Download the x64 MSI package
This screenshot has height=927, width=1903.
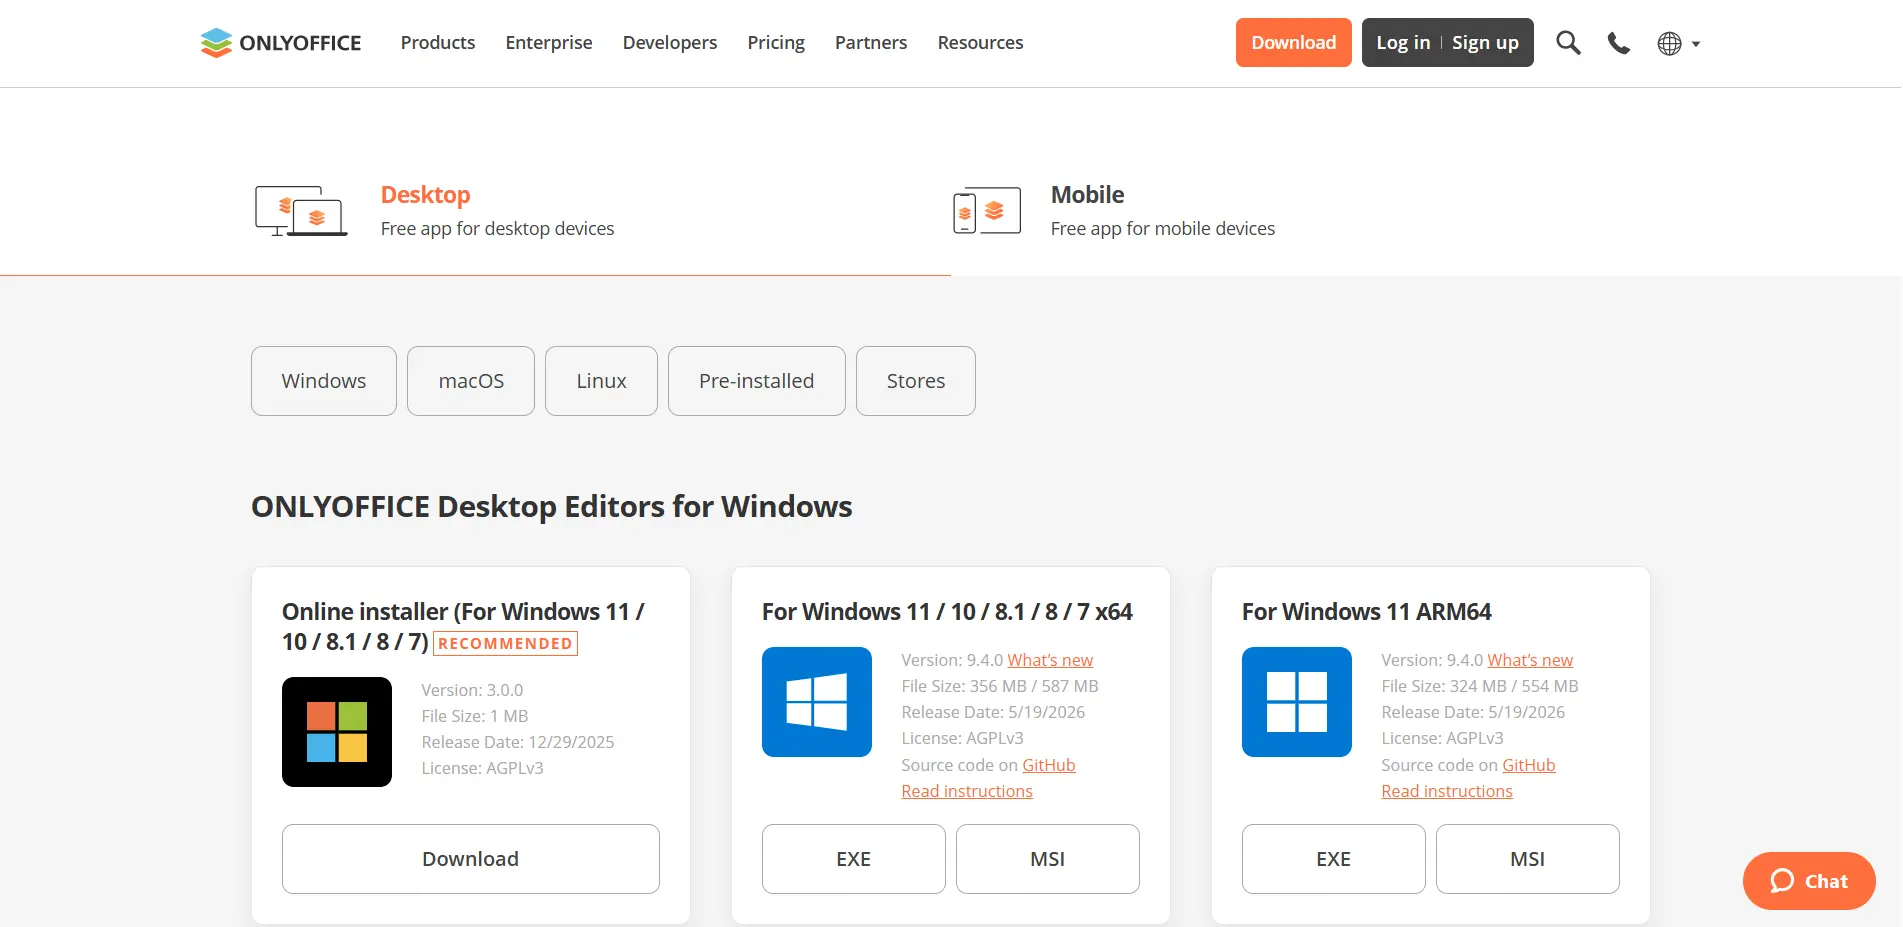point(1048,859)
